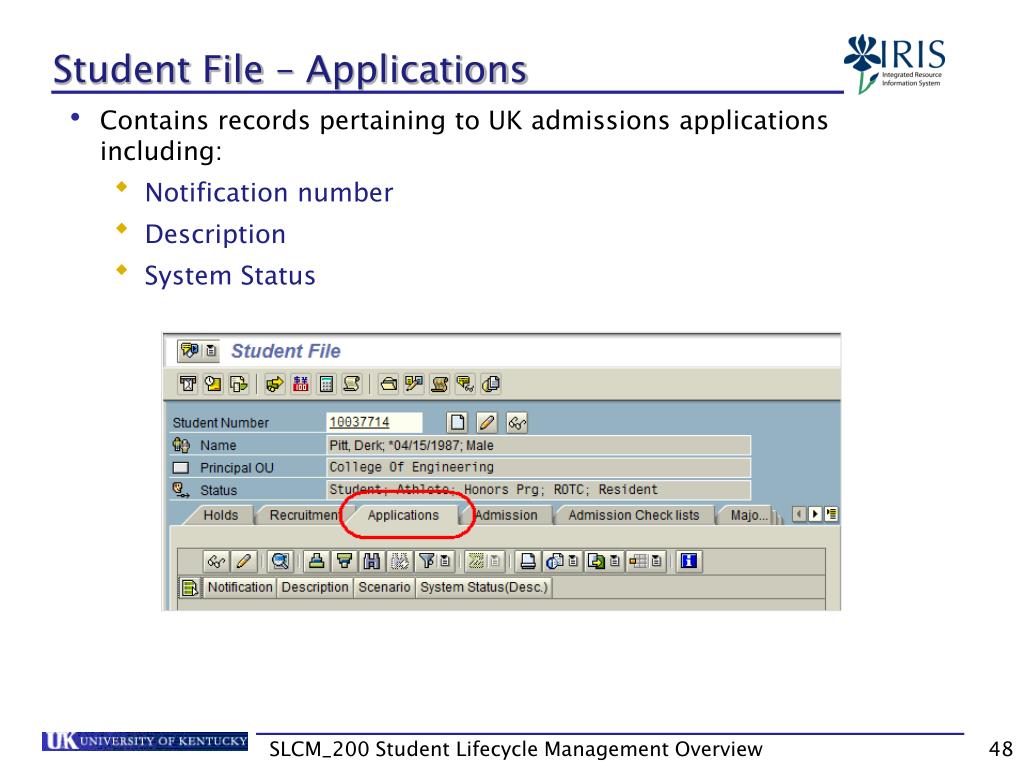The image size is (1024, 768).
Task: Switch to the Admission tab
Action: point(506,515)
